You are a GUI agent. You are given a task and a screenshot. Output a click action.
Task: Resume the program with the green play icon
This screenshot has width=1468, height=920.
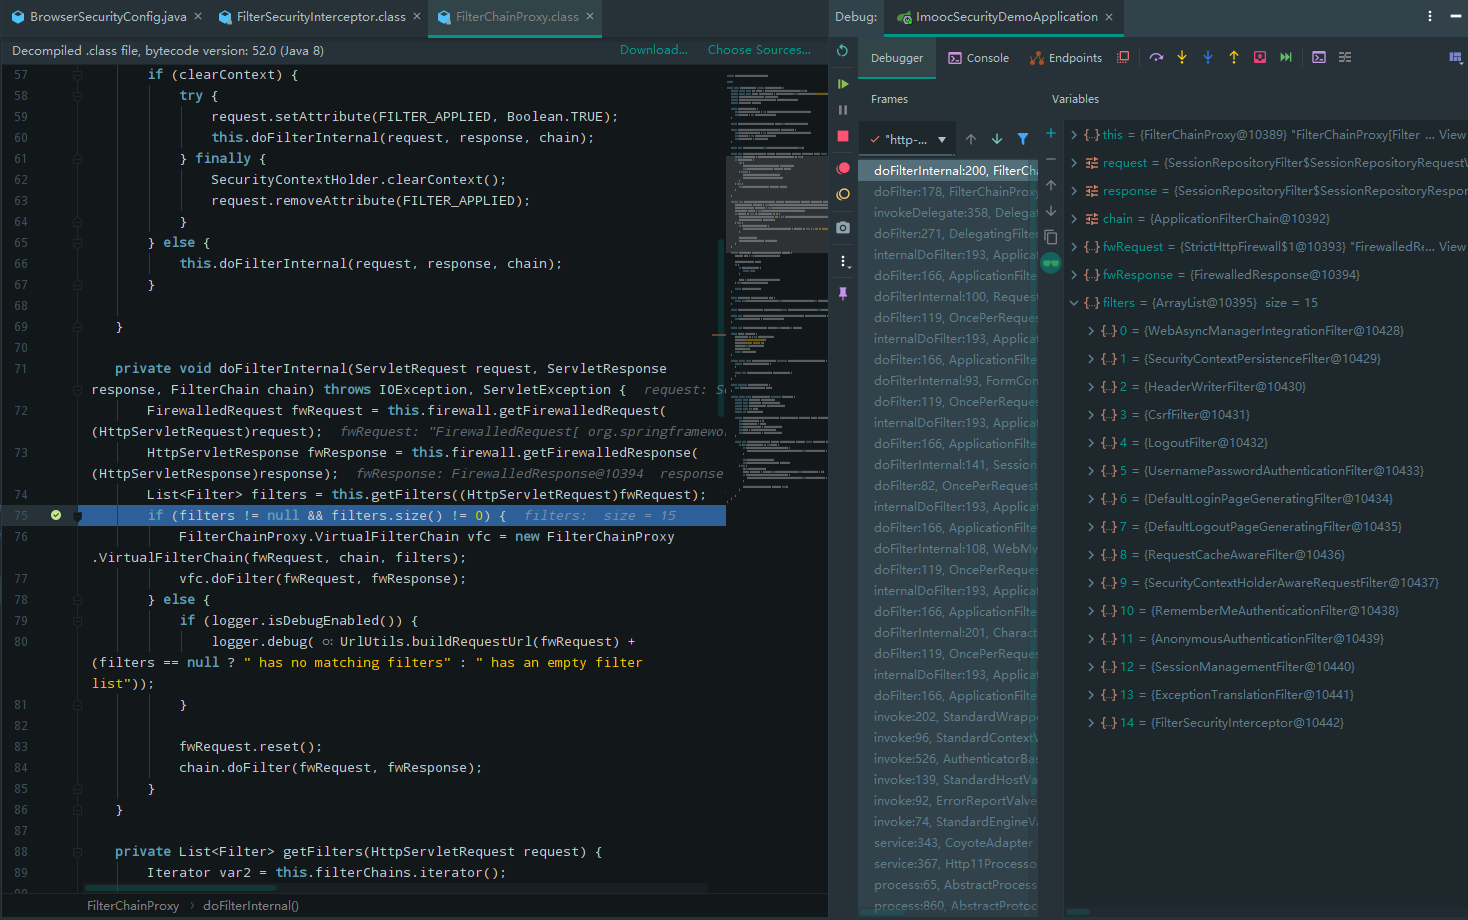click(843, 83)
